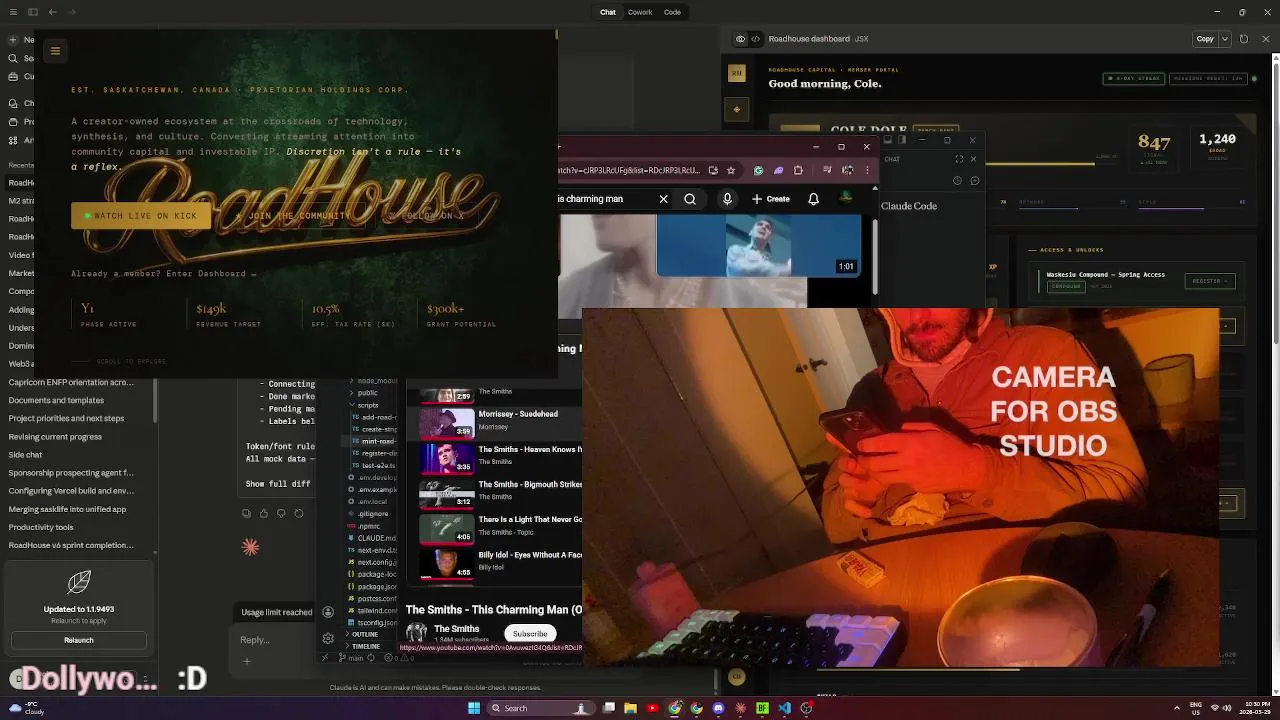Viewport: 1280px width, 720px height.
Task: Click dashboard diamond sidebar icon
Action: [737, 107]
